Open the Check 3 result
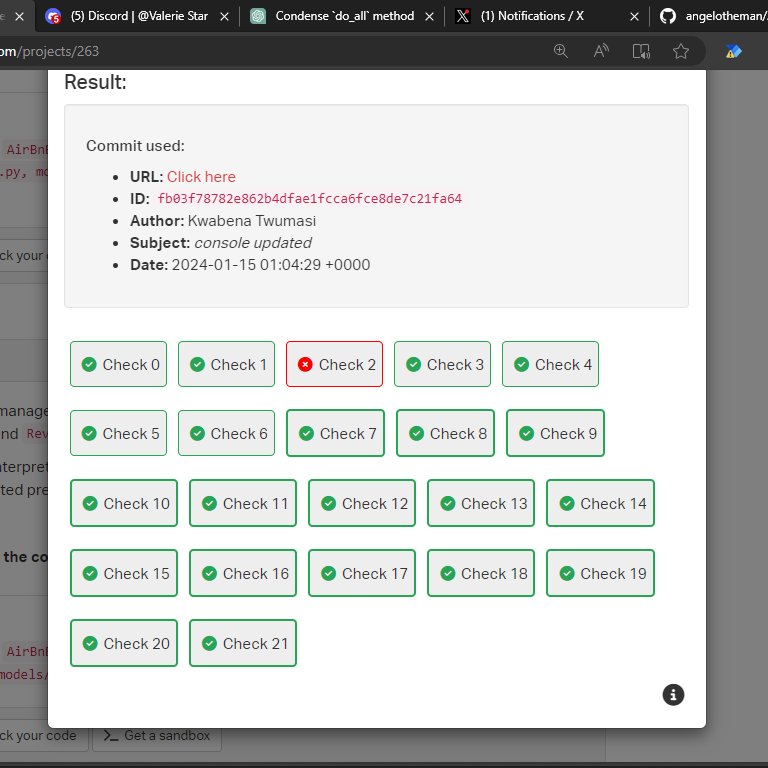768x768 pixels. pyautogui.click(x=442, y=364)
